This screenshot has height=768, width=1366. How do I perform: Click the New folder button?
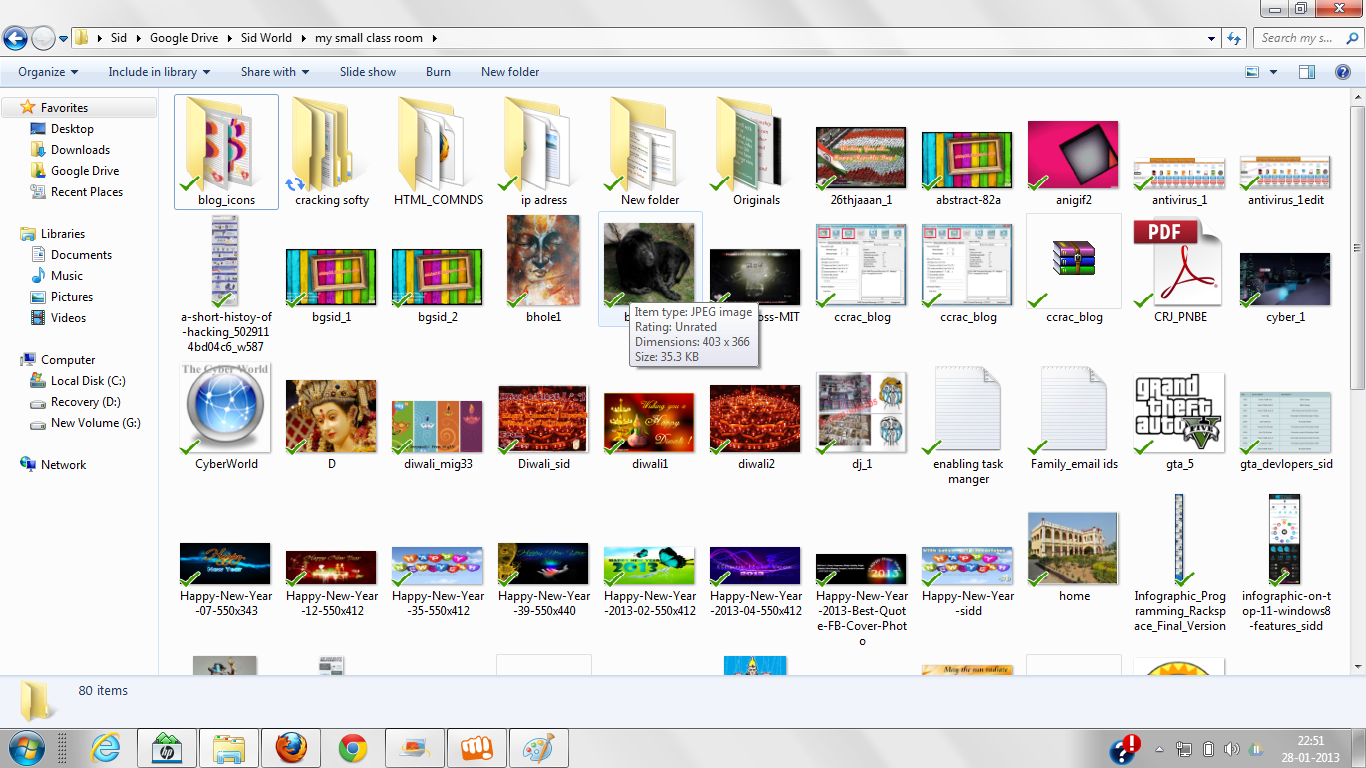508,71
